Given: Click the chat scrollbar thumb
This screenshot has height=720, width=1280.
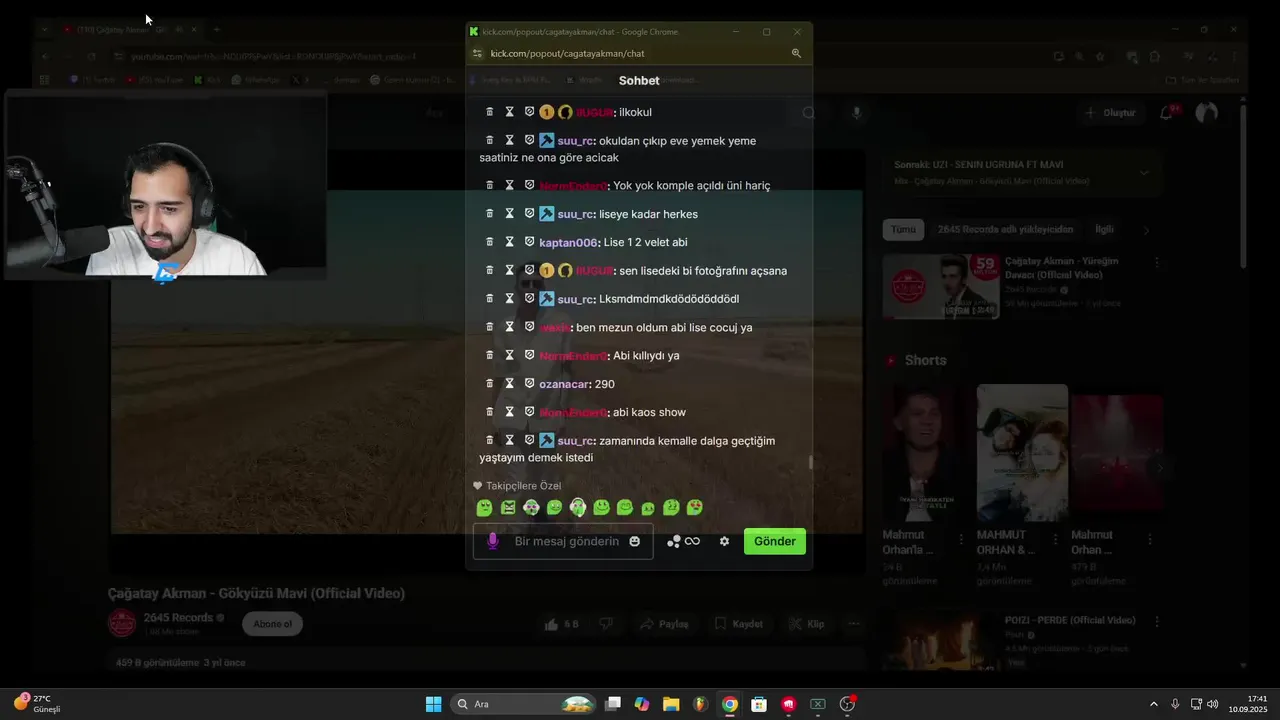Looking at the screenshot, I should [x=810, y=463].
